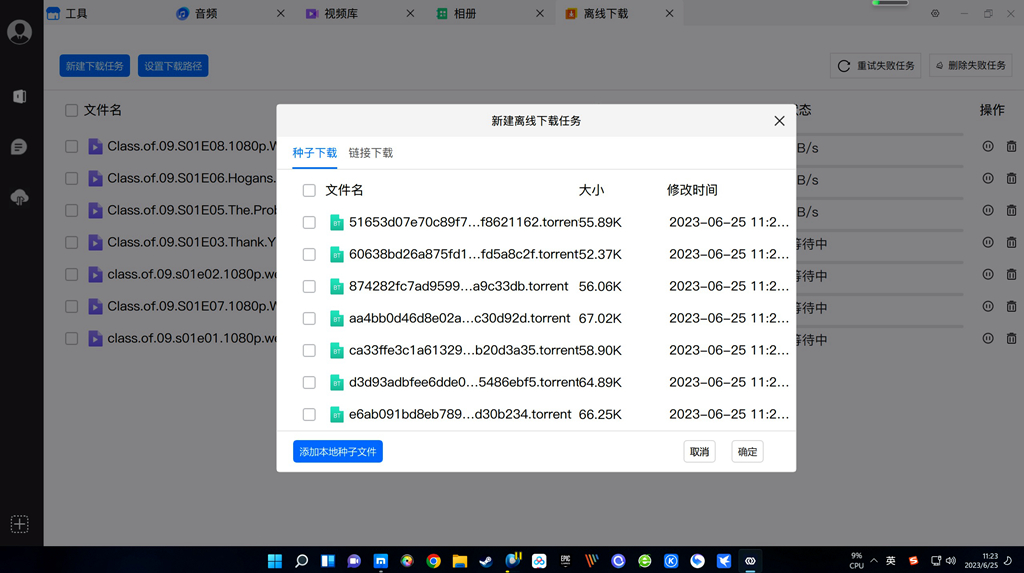Pause the Class.of.09.S01E03.Thank.Y task

[988, 242]
